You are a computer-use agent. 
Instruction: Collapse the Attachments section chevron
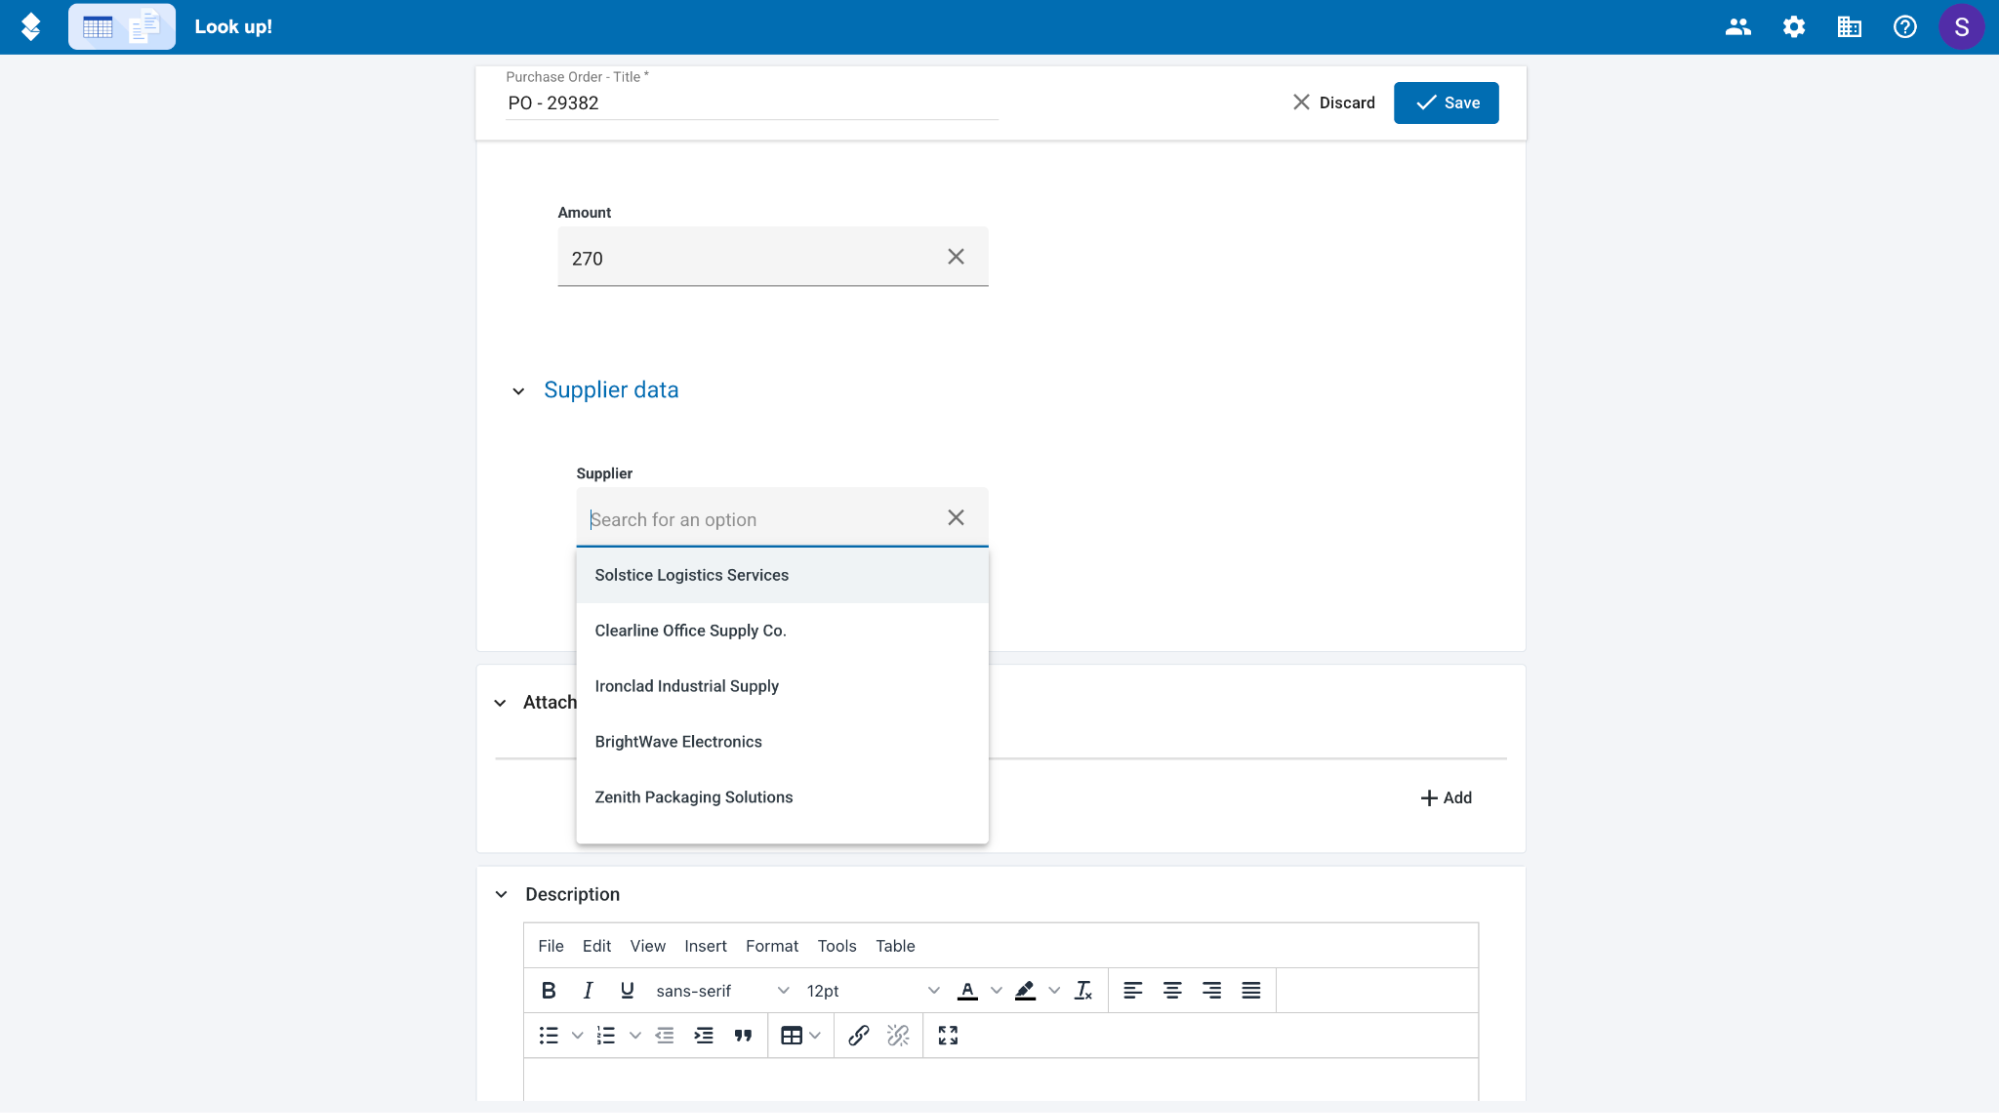coord(500,703)
